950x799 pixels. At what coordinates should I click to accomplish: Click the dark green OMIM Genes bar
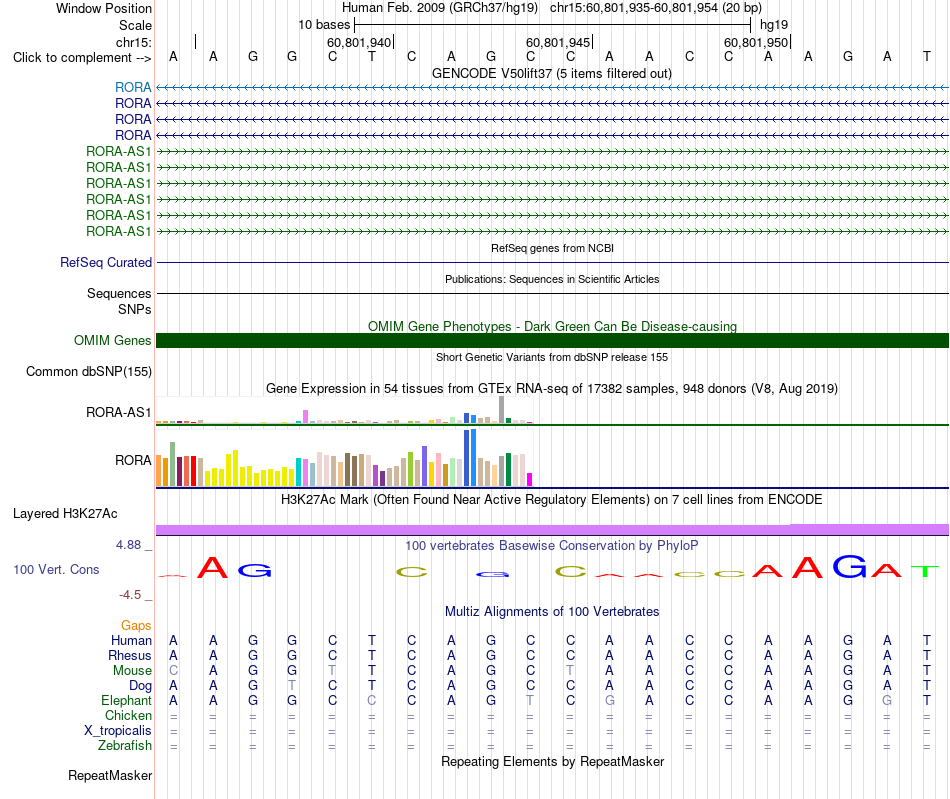coord(552,340)
